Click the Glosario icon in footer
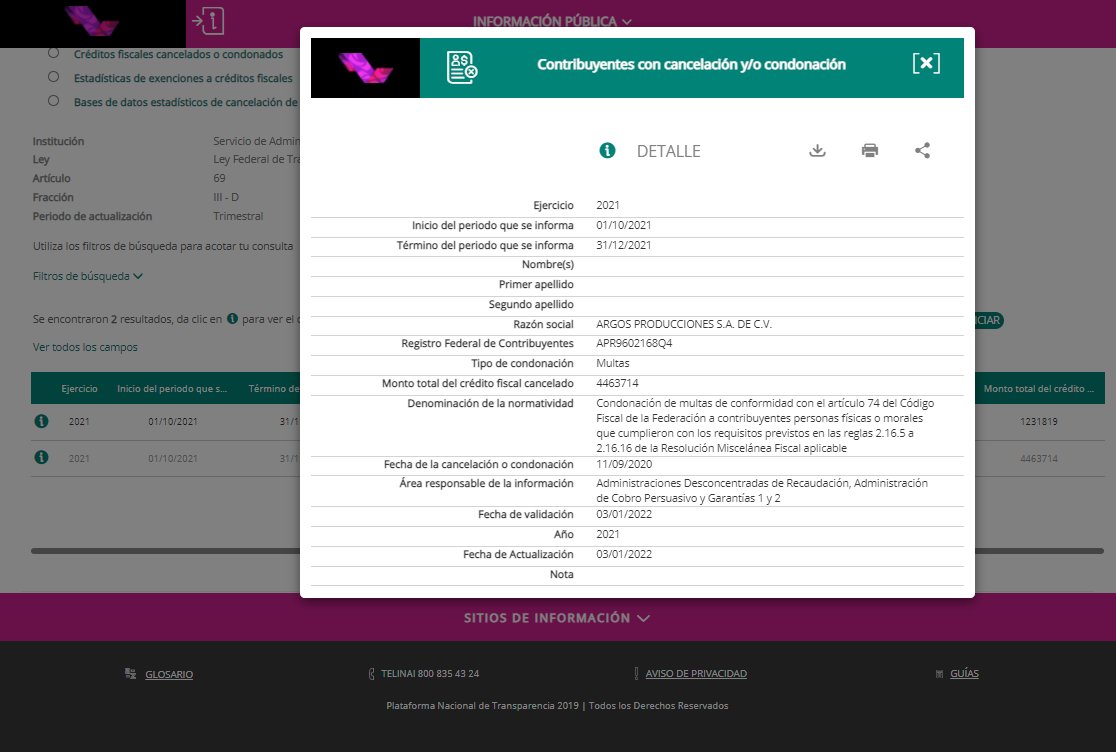 pos(130,673)
